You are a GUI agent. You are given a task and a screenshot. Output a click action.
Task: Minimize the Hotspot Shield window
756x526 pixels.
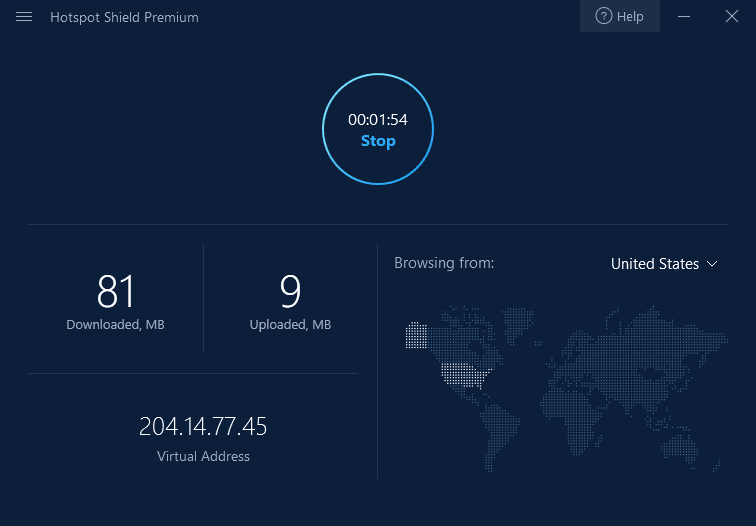pos(684,16)
